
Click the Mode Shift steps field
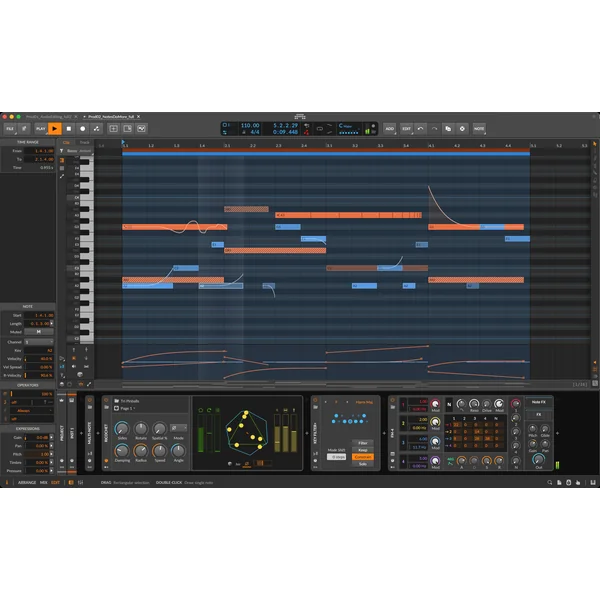(337, 457)
